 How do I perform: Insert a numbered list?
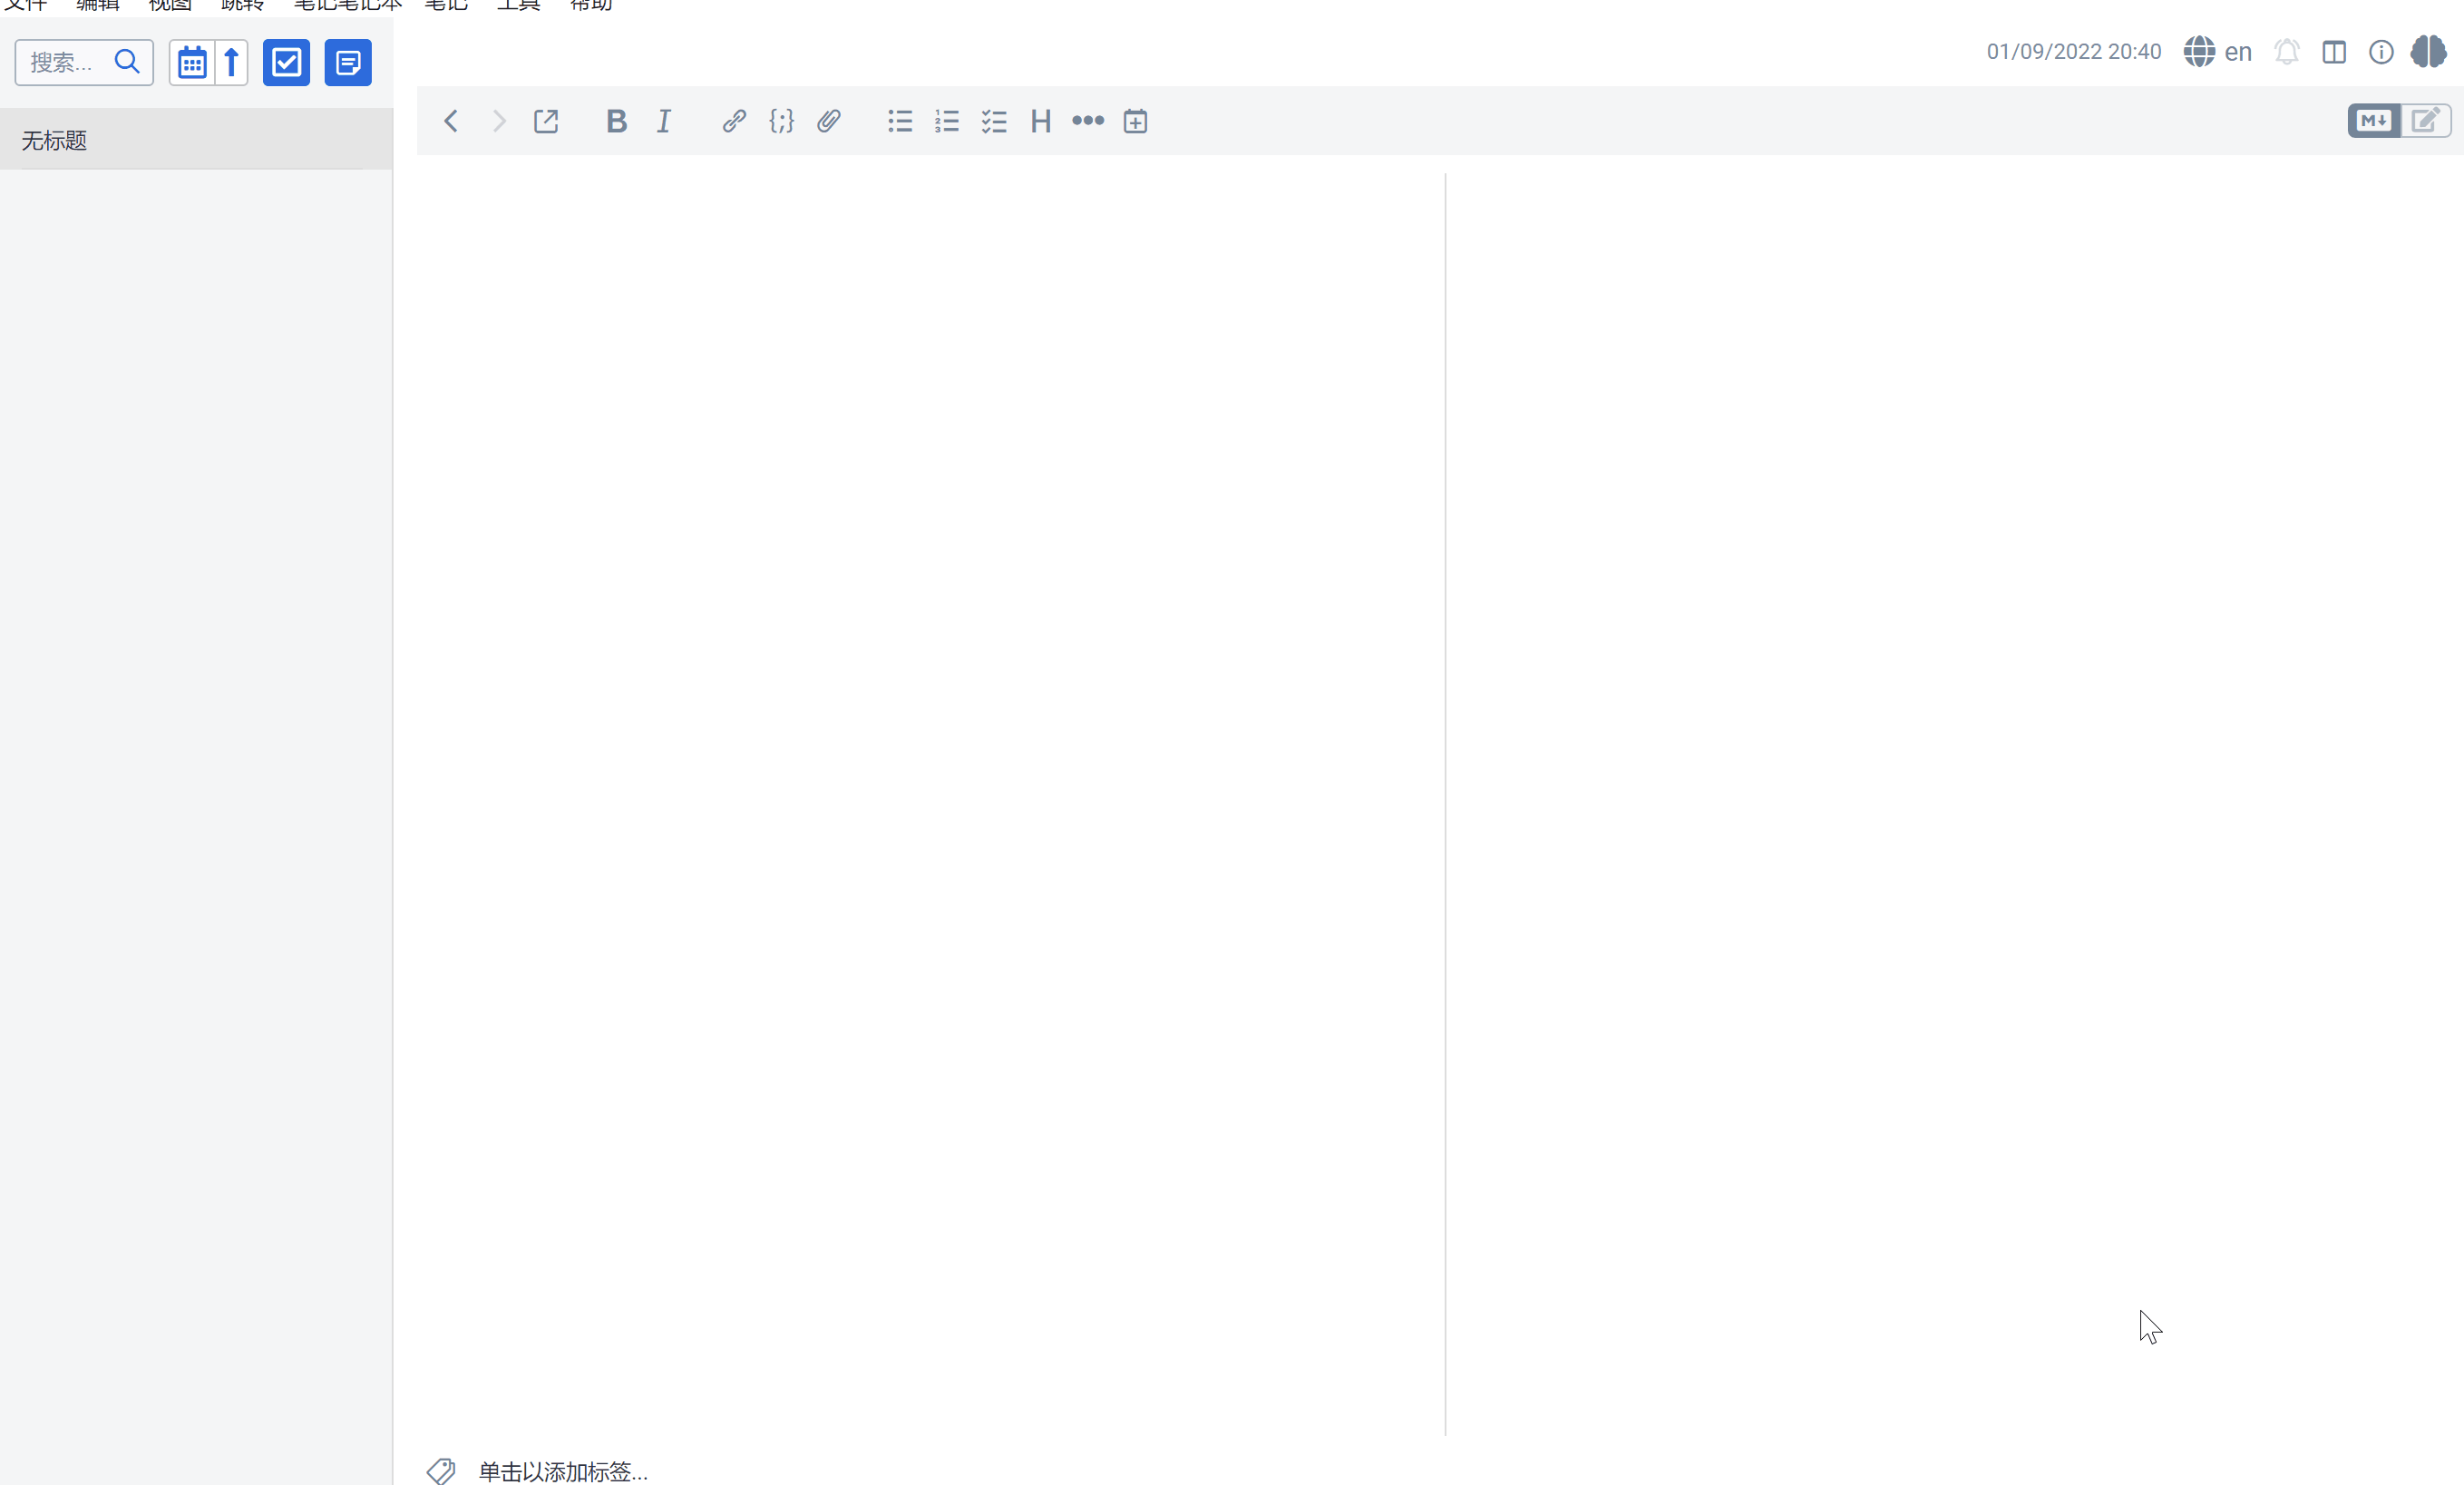[x=947, y=121]
